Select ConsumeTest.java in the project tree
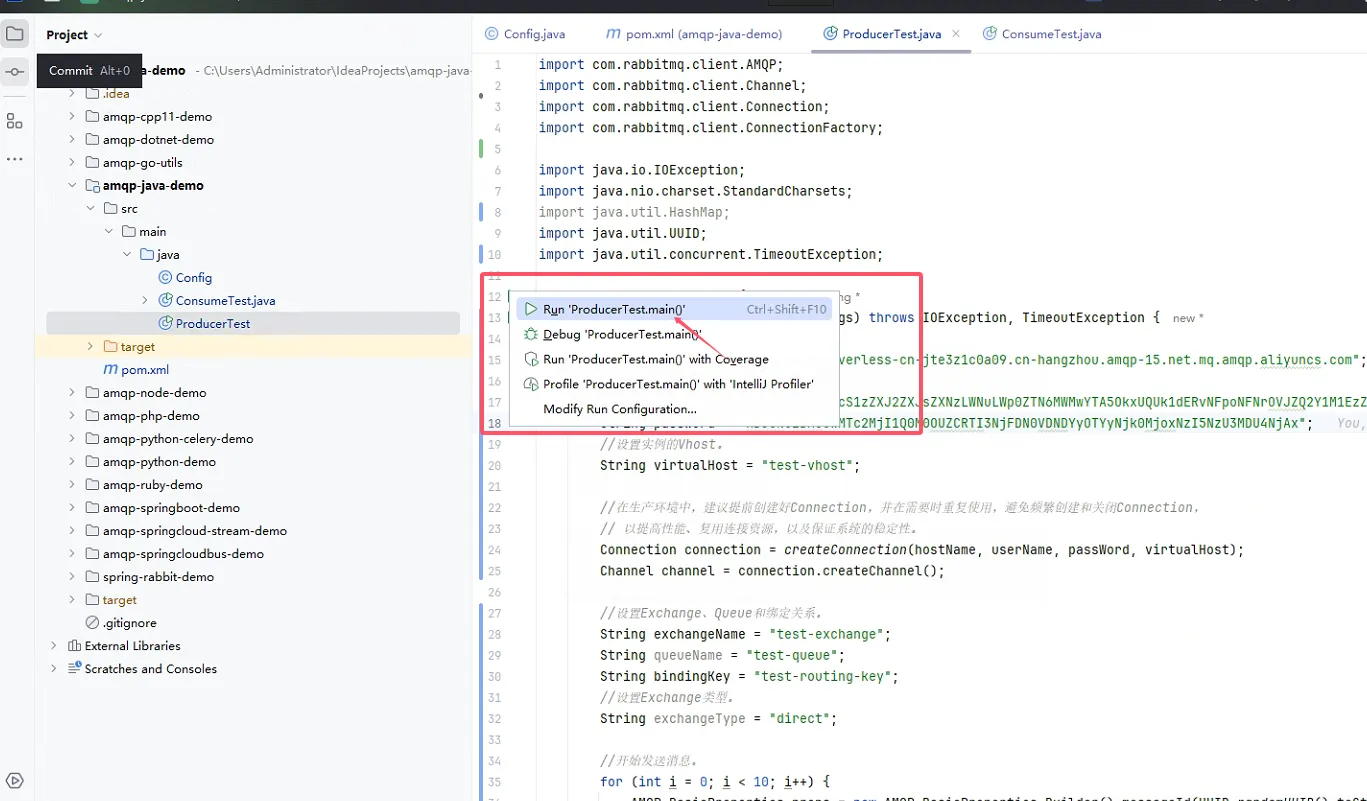 pyautogui.click(x=225, y=301)
